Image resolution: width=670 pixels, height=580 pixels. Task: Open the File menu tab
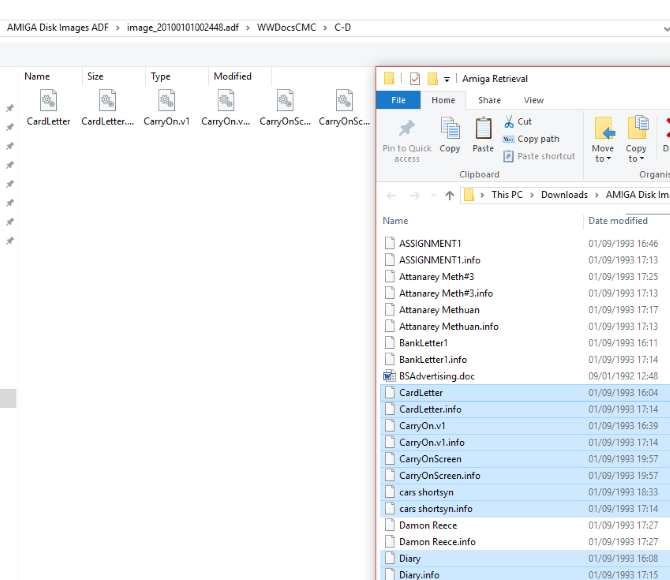tap(398, 100)
